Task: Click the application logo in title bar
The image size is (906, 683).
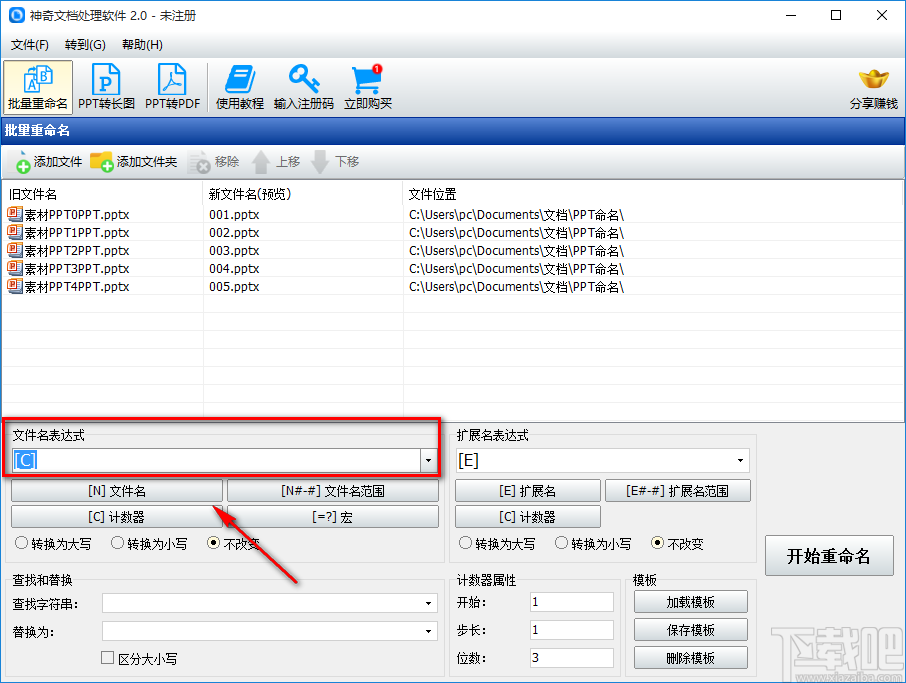Action: [17, 15]
